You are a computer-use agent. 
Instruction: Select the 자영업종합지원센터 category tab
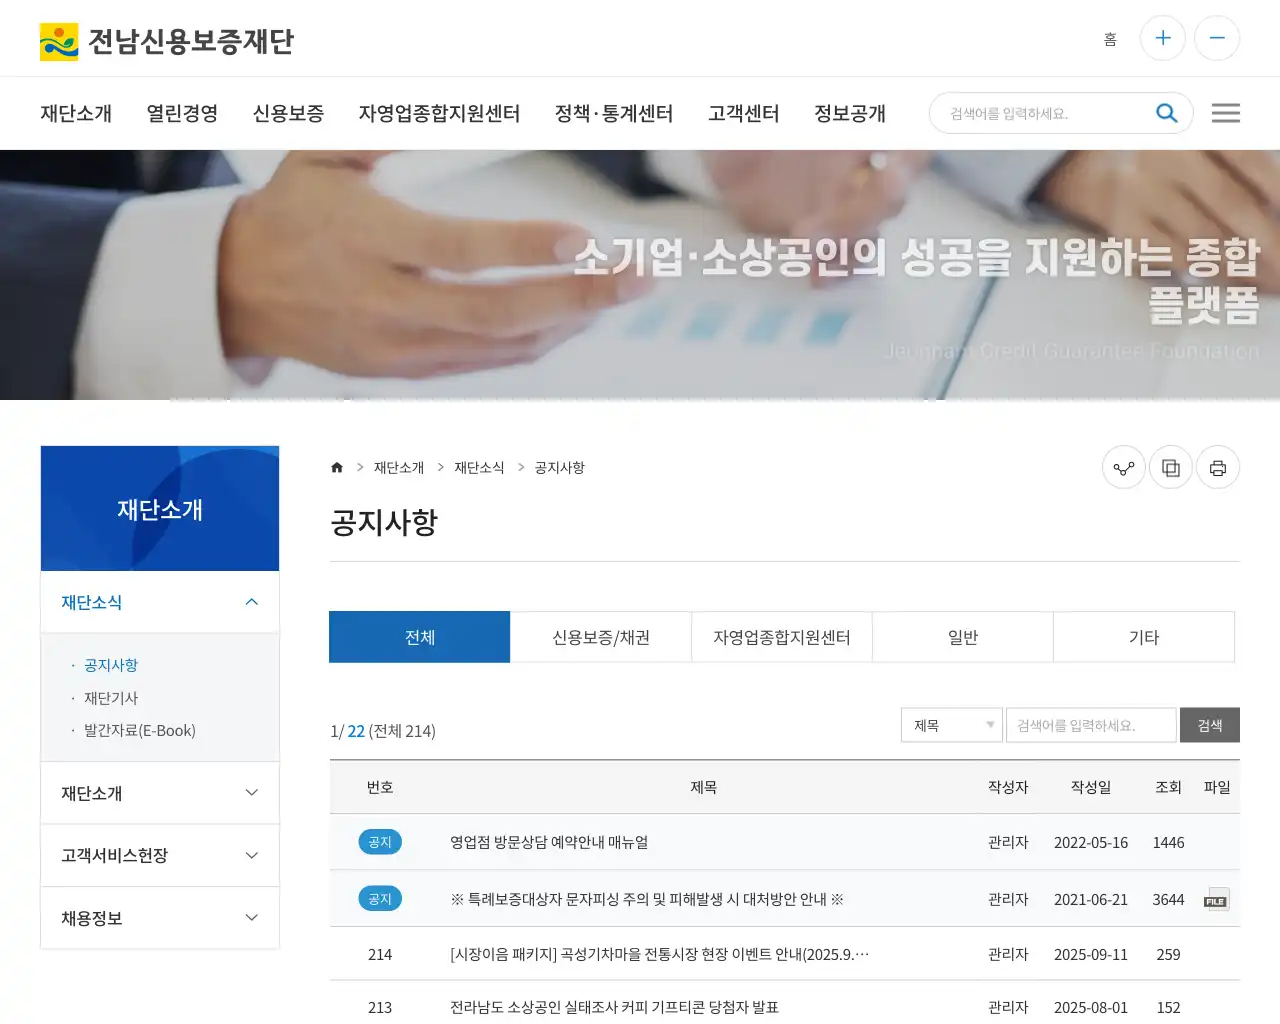782,637
